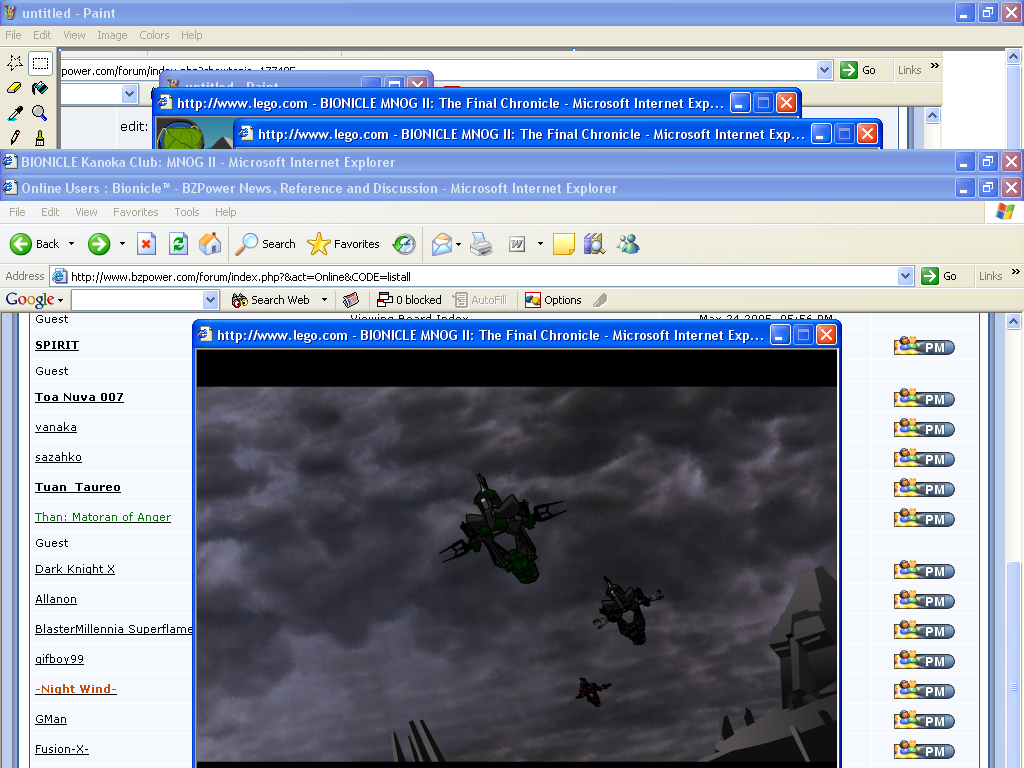Click the 0 blocked popup blocker button
This screenshot has width=1024, height=768.
pyautogui.click(x=409, y=300)
